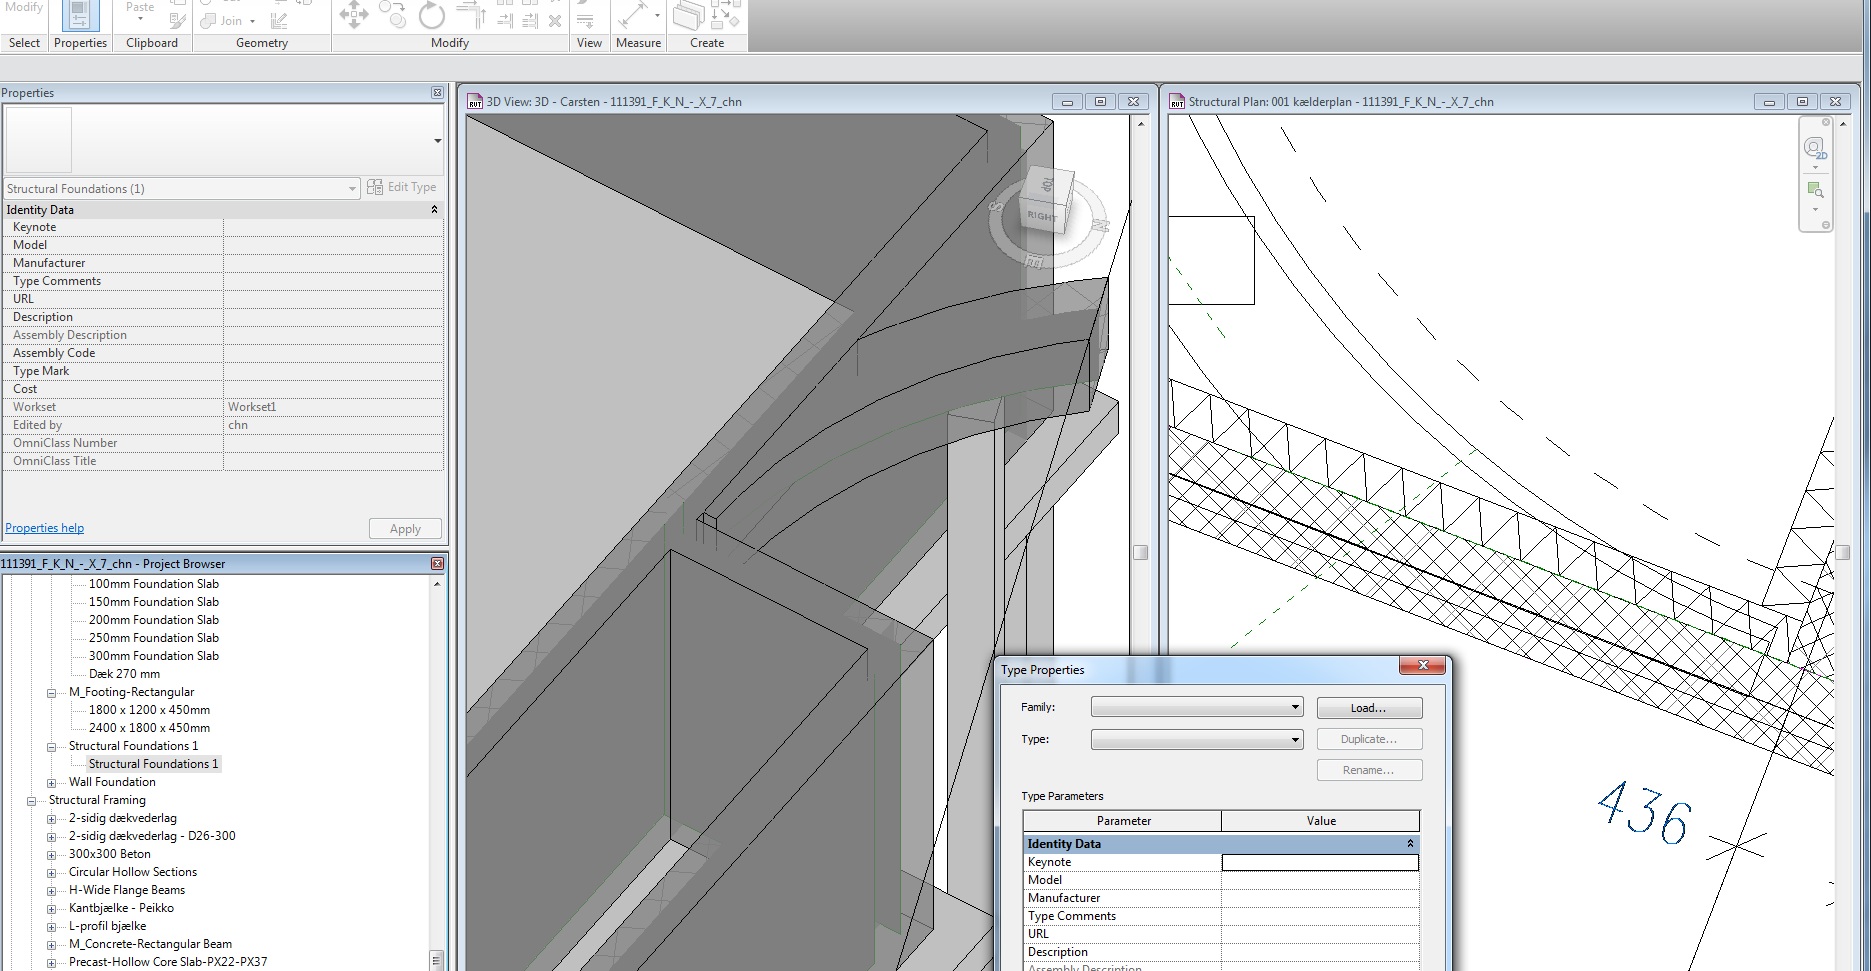Select the Rotate tool in Modify panel

coord(432,15)
